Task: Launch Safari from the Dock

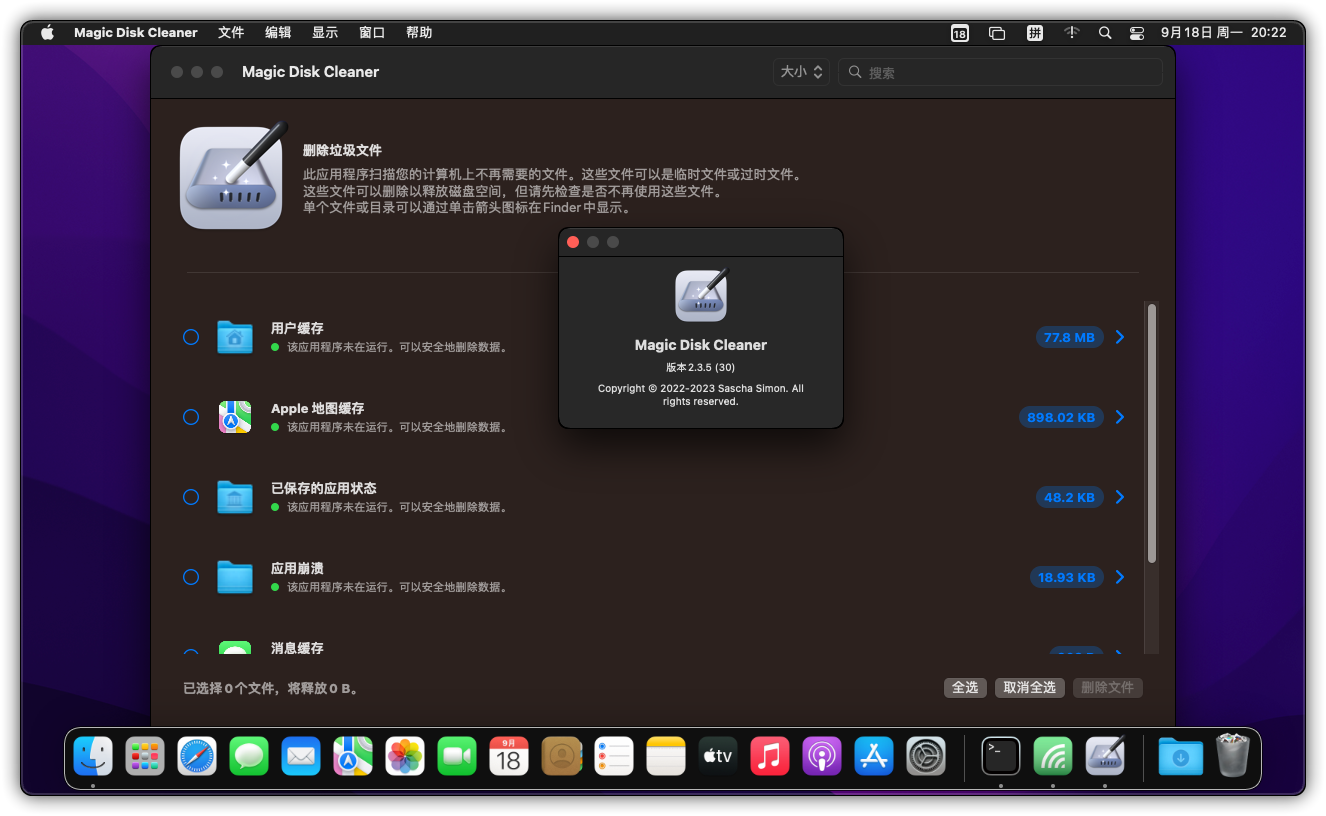Action: [x=197, y=756]
